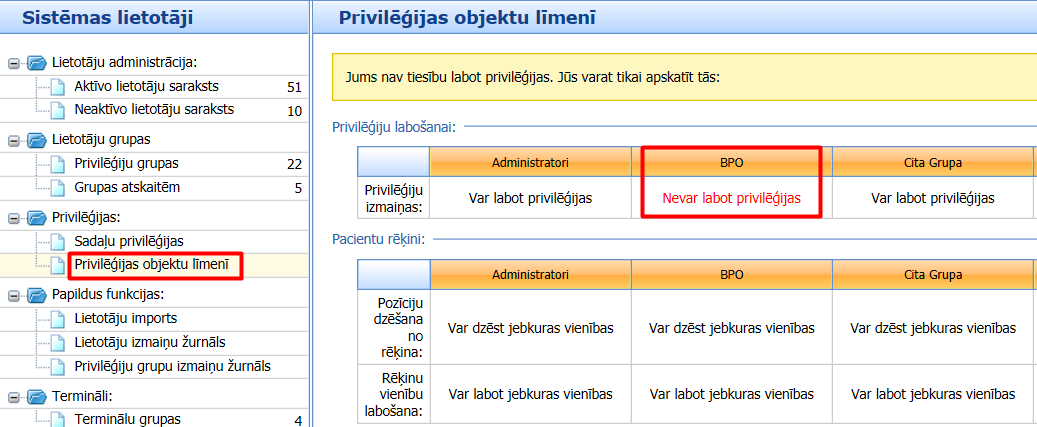Click the document icon beside Aktīvo lietotāju saraksts
The width and height of the screenshot is (1037, 427).
click(x=58, y=87)
